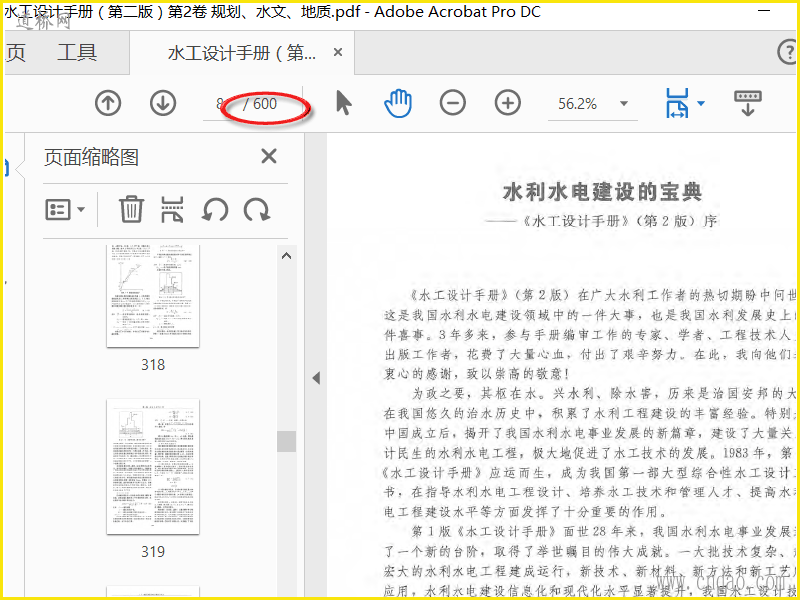The width and height of the screenshot is (800, 600).
Task: Select the page 319 thumbnail
Action: pyautogui.click(x=153, y=467)
